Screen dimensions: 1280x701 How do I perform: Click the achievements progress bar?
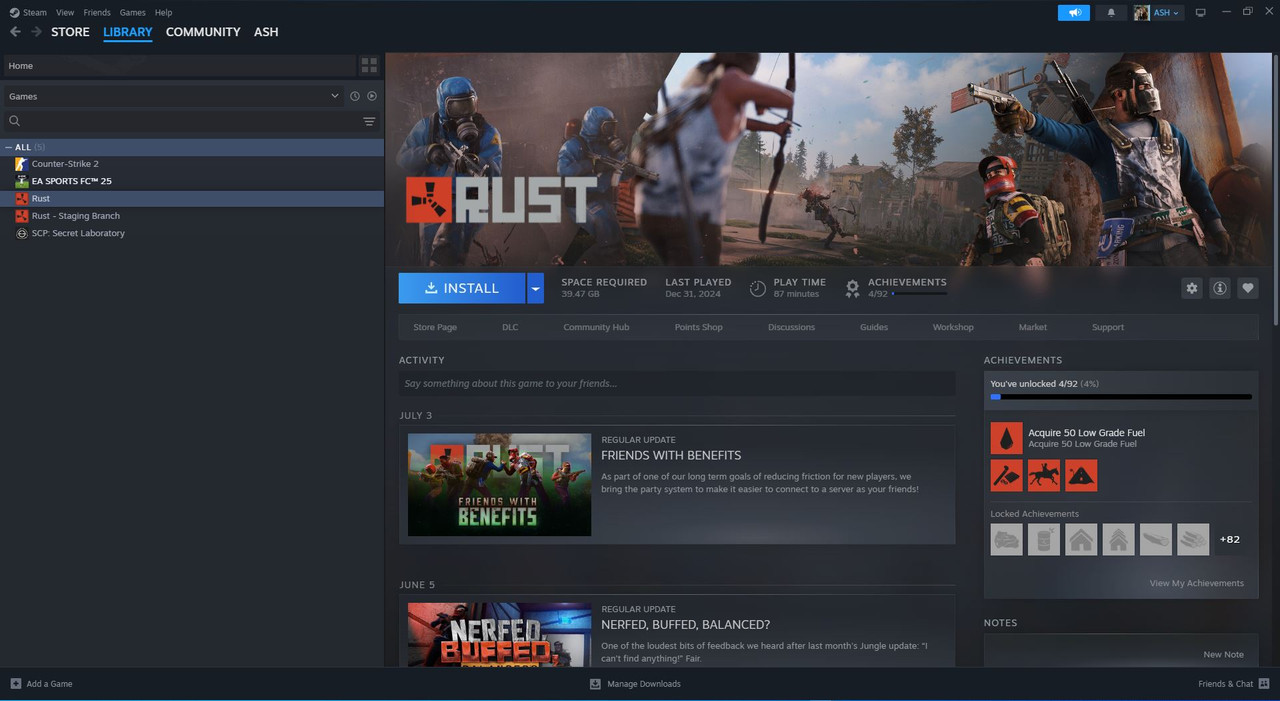(x=1121, y=397)
